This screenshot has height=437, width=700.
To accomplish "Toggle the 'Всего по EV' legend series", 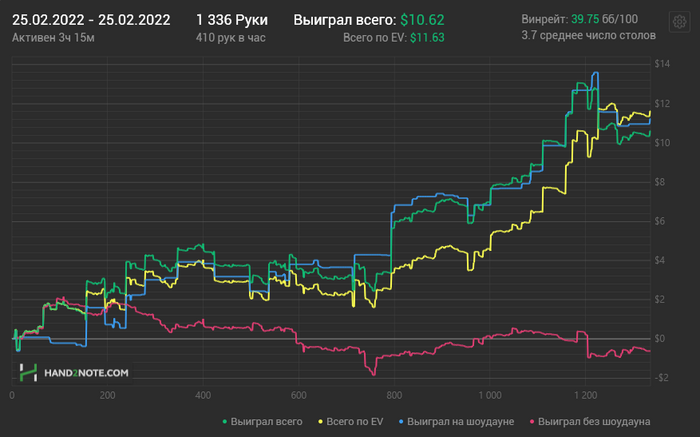I will pyautogui.click(x=350, y=421).
